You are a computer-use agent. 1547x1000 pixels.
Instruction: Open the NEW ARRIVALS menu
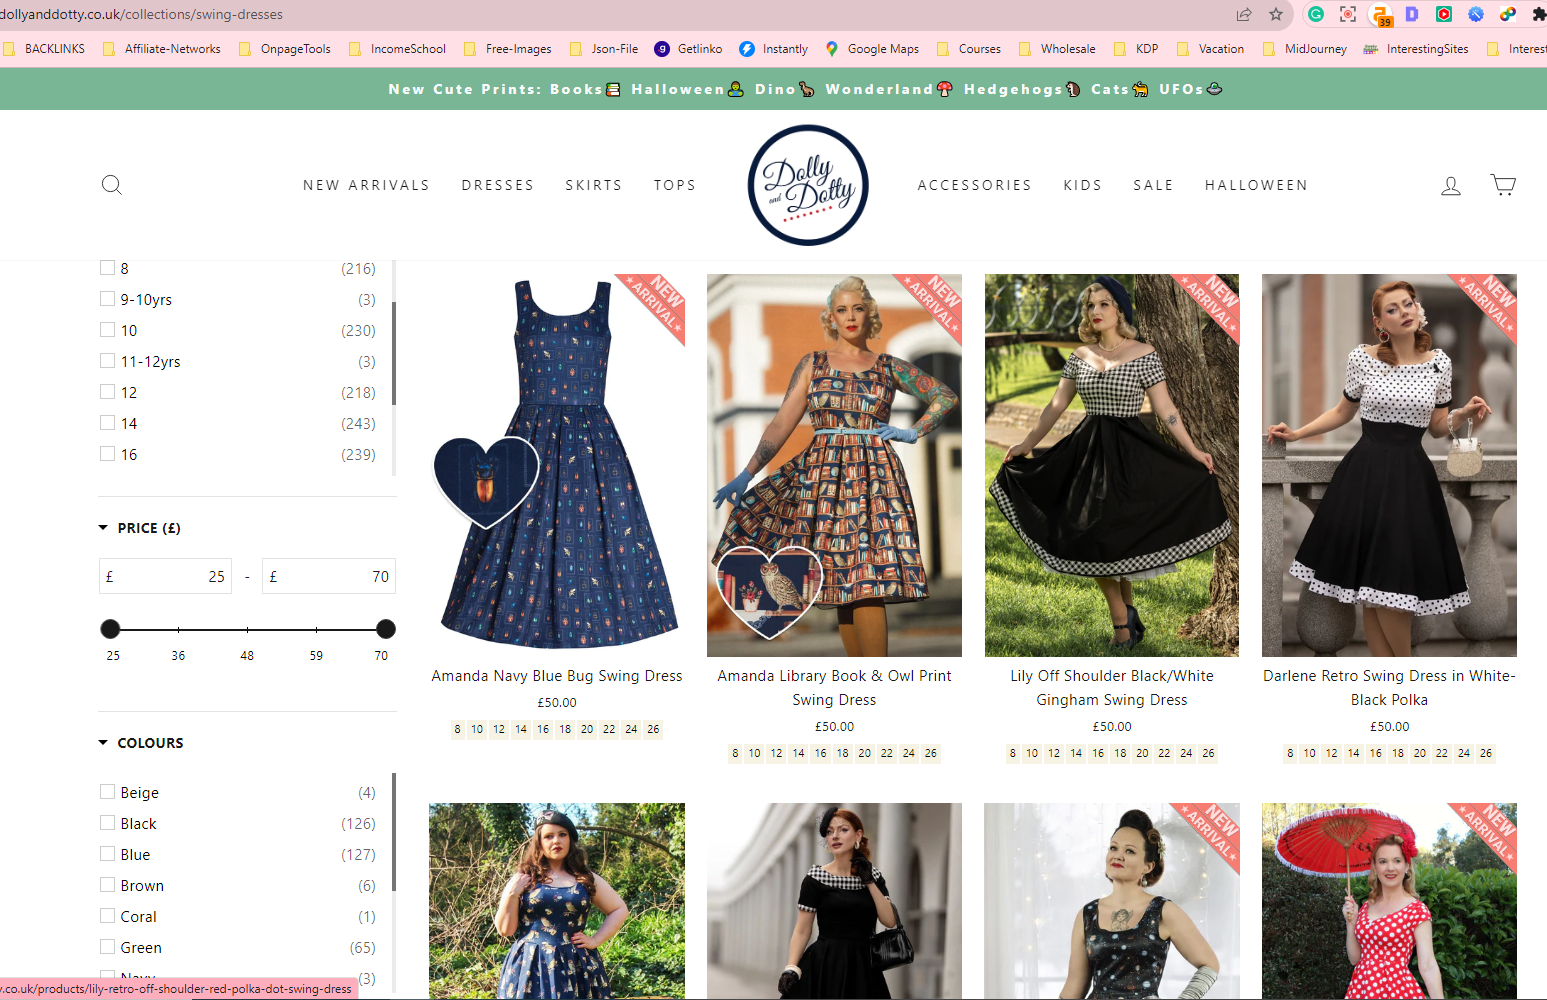tap(366, 185)
